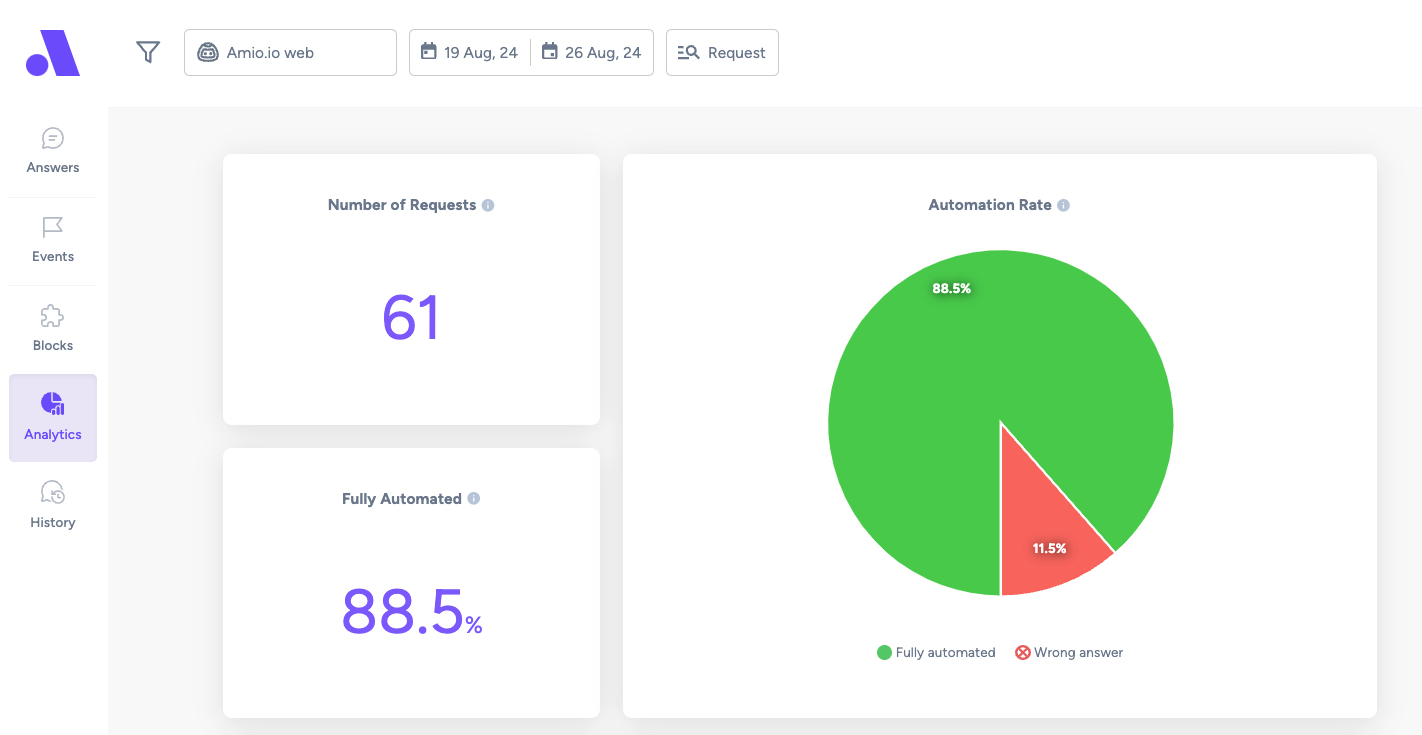Open the Answers section in sidebar
1422x735 pixels.
[x=53, y=151]
